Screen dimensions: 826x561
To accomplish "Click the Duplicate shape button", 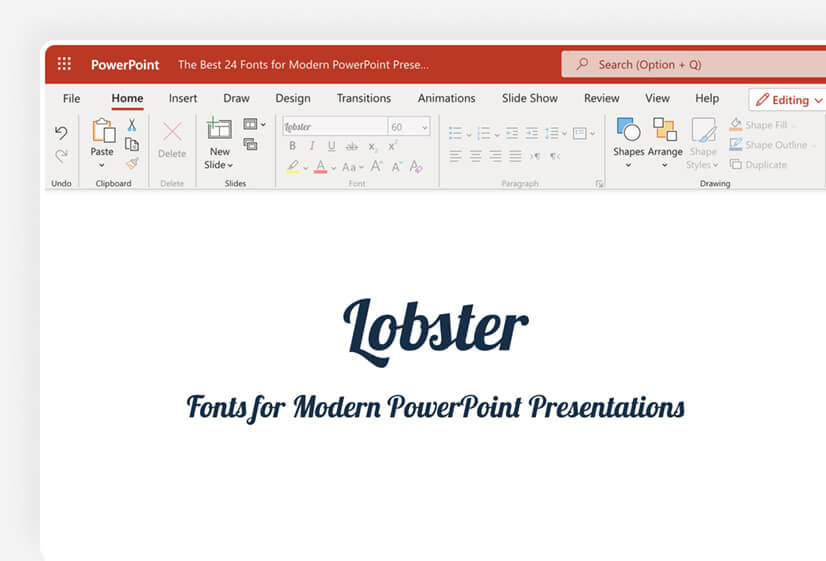I will coord(758,164).
